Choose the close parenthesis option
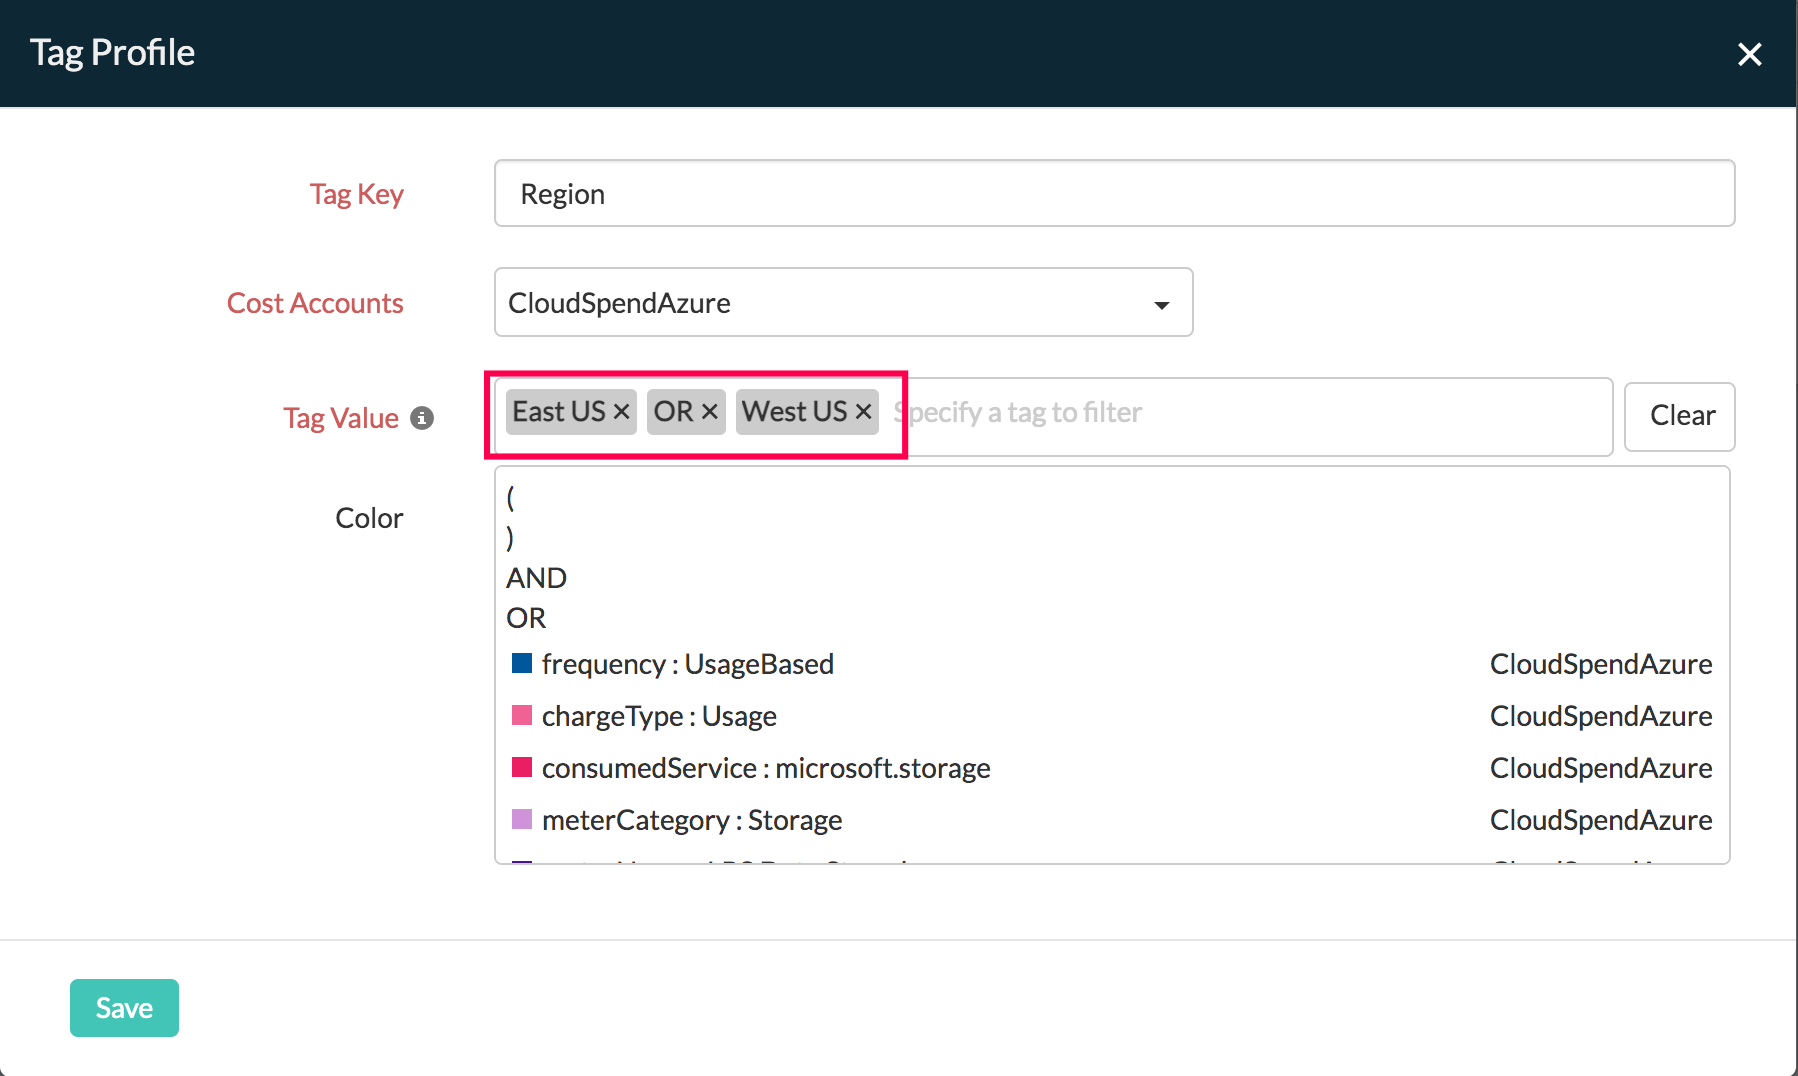 coord(511,538)
